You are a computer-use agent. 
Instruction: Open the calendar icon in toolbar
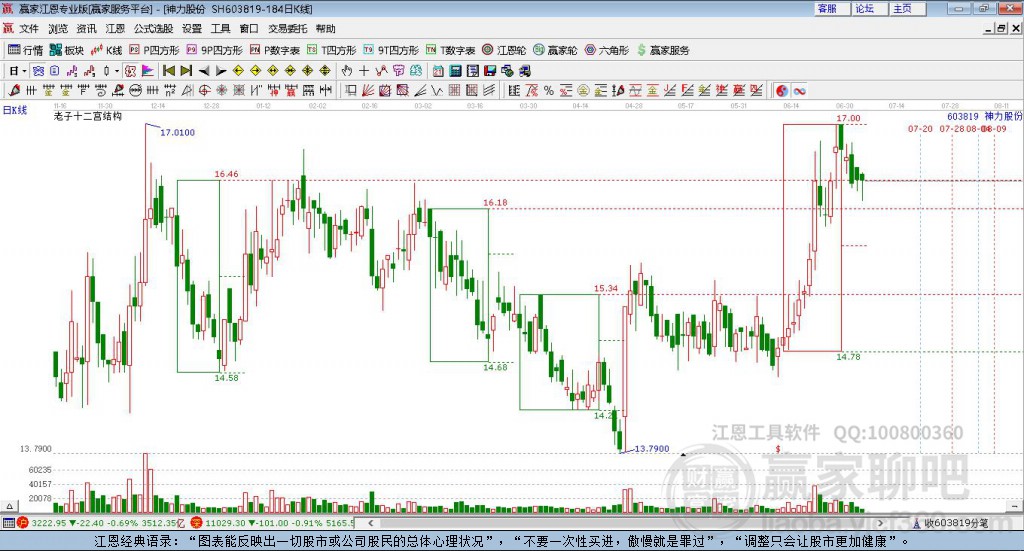pos(438,71)
